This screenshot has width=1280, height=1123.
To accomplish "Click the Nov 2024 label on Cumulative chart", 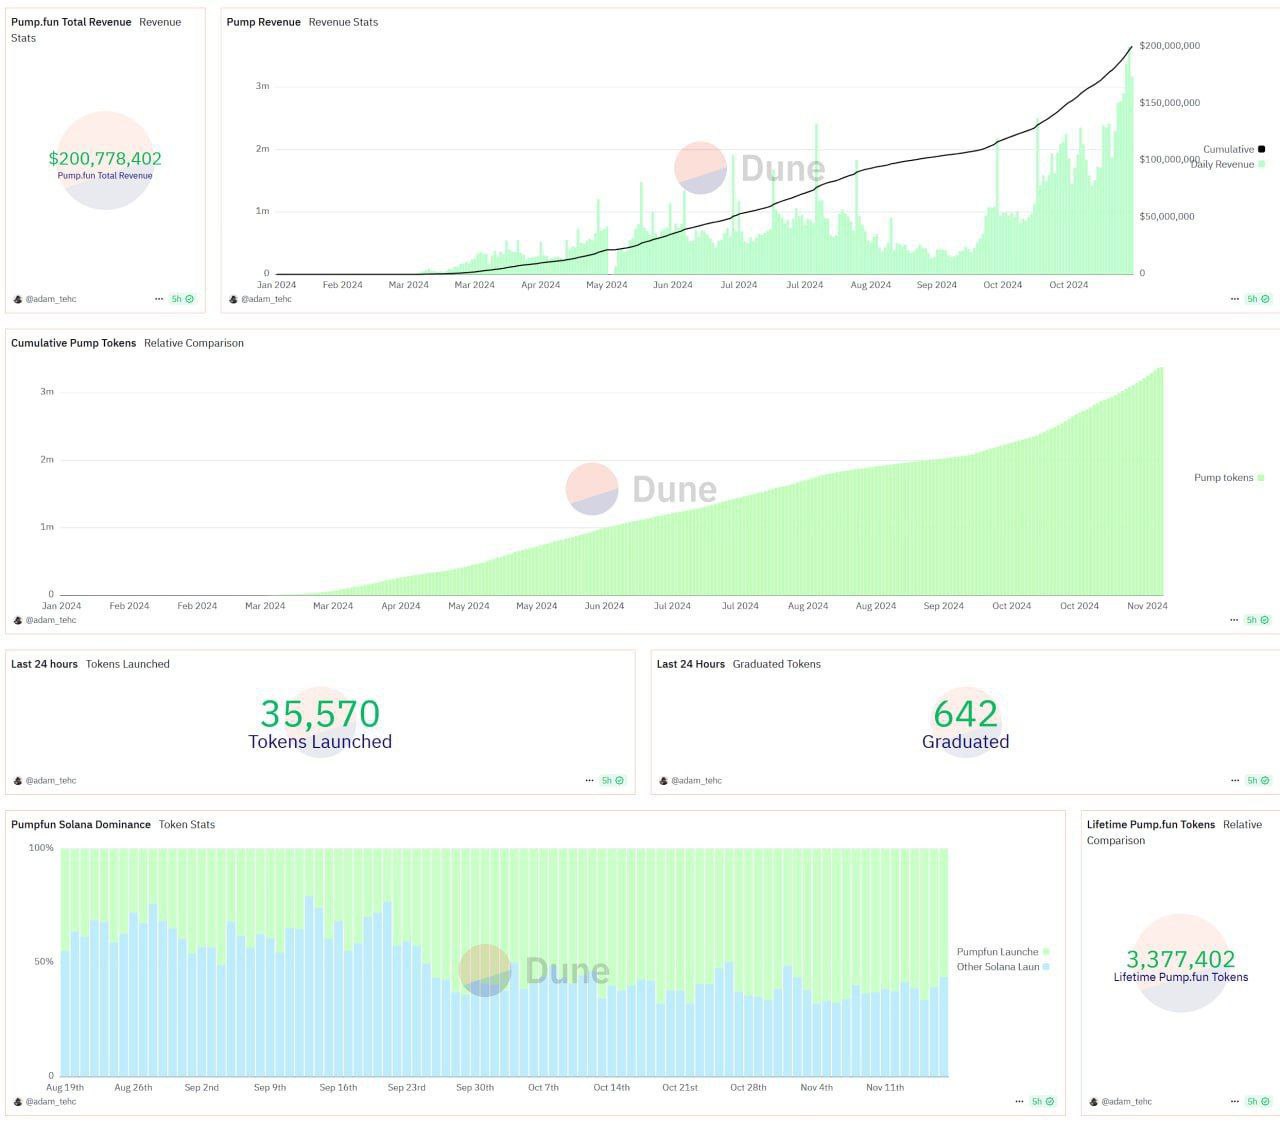I will coord(1148,606).
